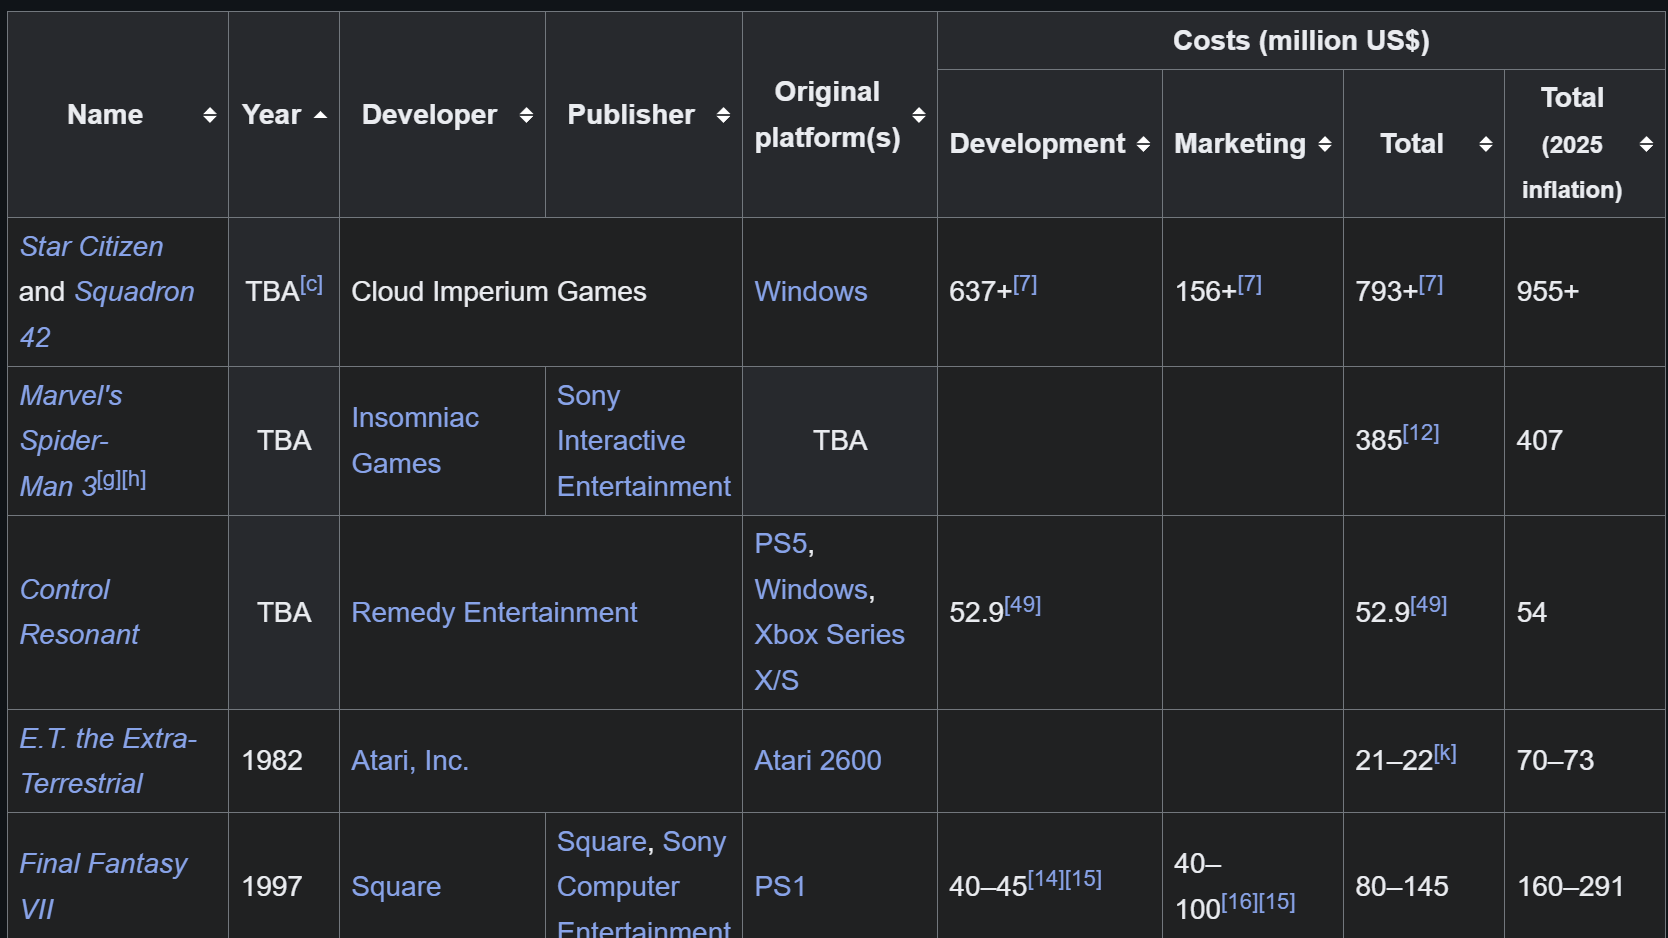Follow footnote [h] after Spider-Man 3
1668x938 pixels.
(134, 479)
